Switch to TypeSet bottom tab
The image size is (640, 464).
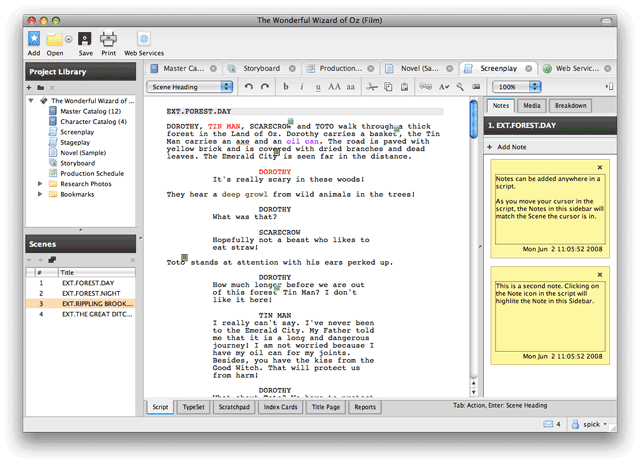pyautogui.click(x=193, y=407)
